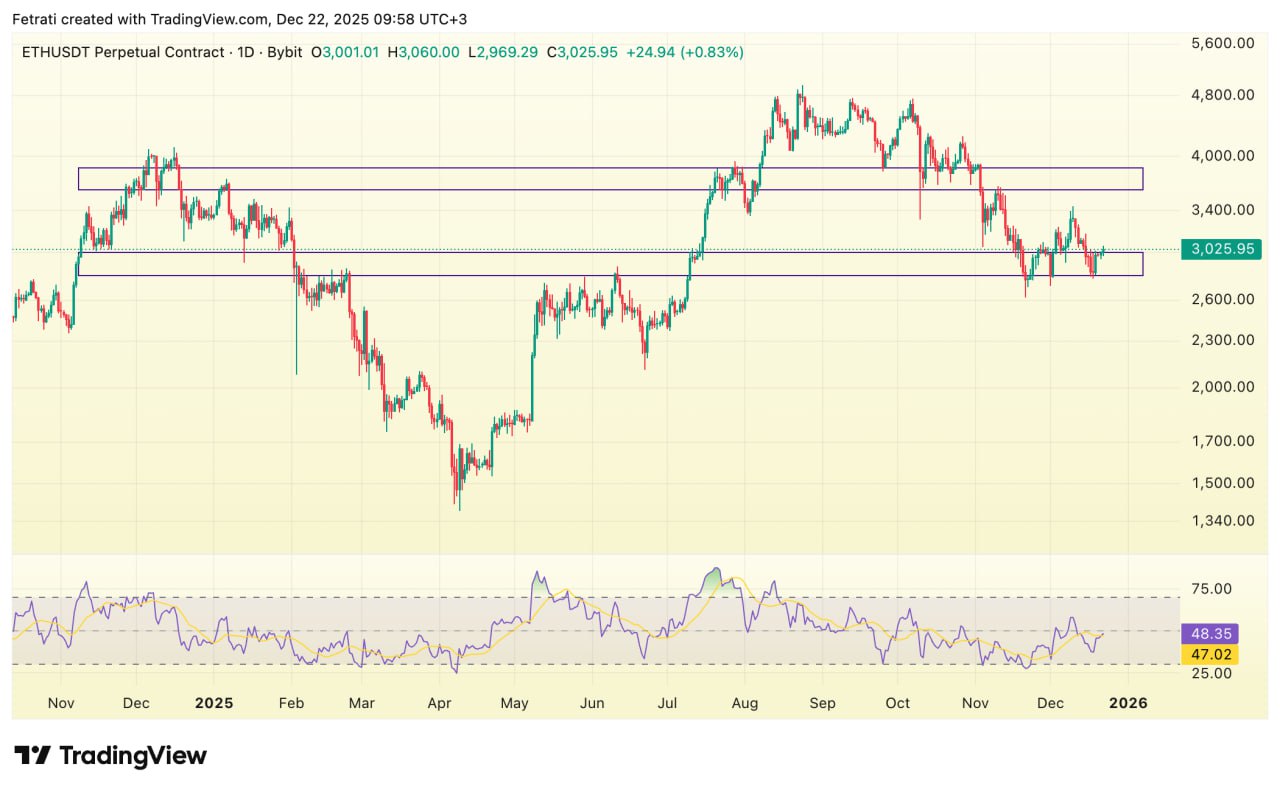Click the green 3,025.95 current price label
1280x792 pixels.
click(x=1219, y=249)
